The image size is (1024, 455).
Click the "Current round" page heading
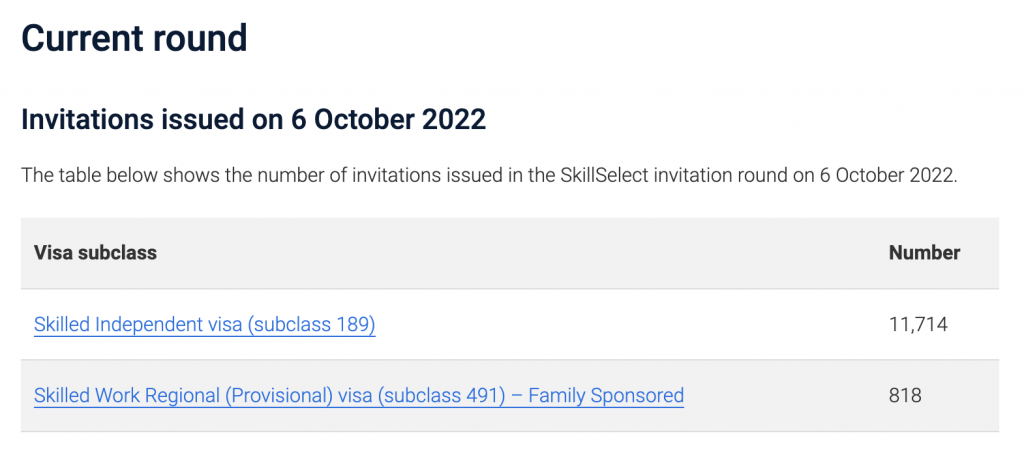coord(134,39)
